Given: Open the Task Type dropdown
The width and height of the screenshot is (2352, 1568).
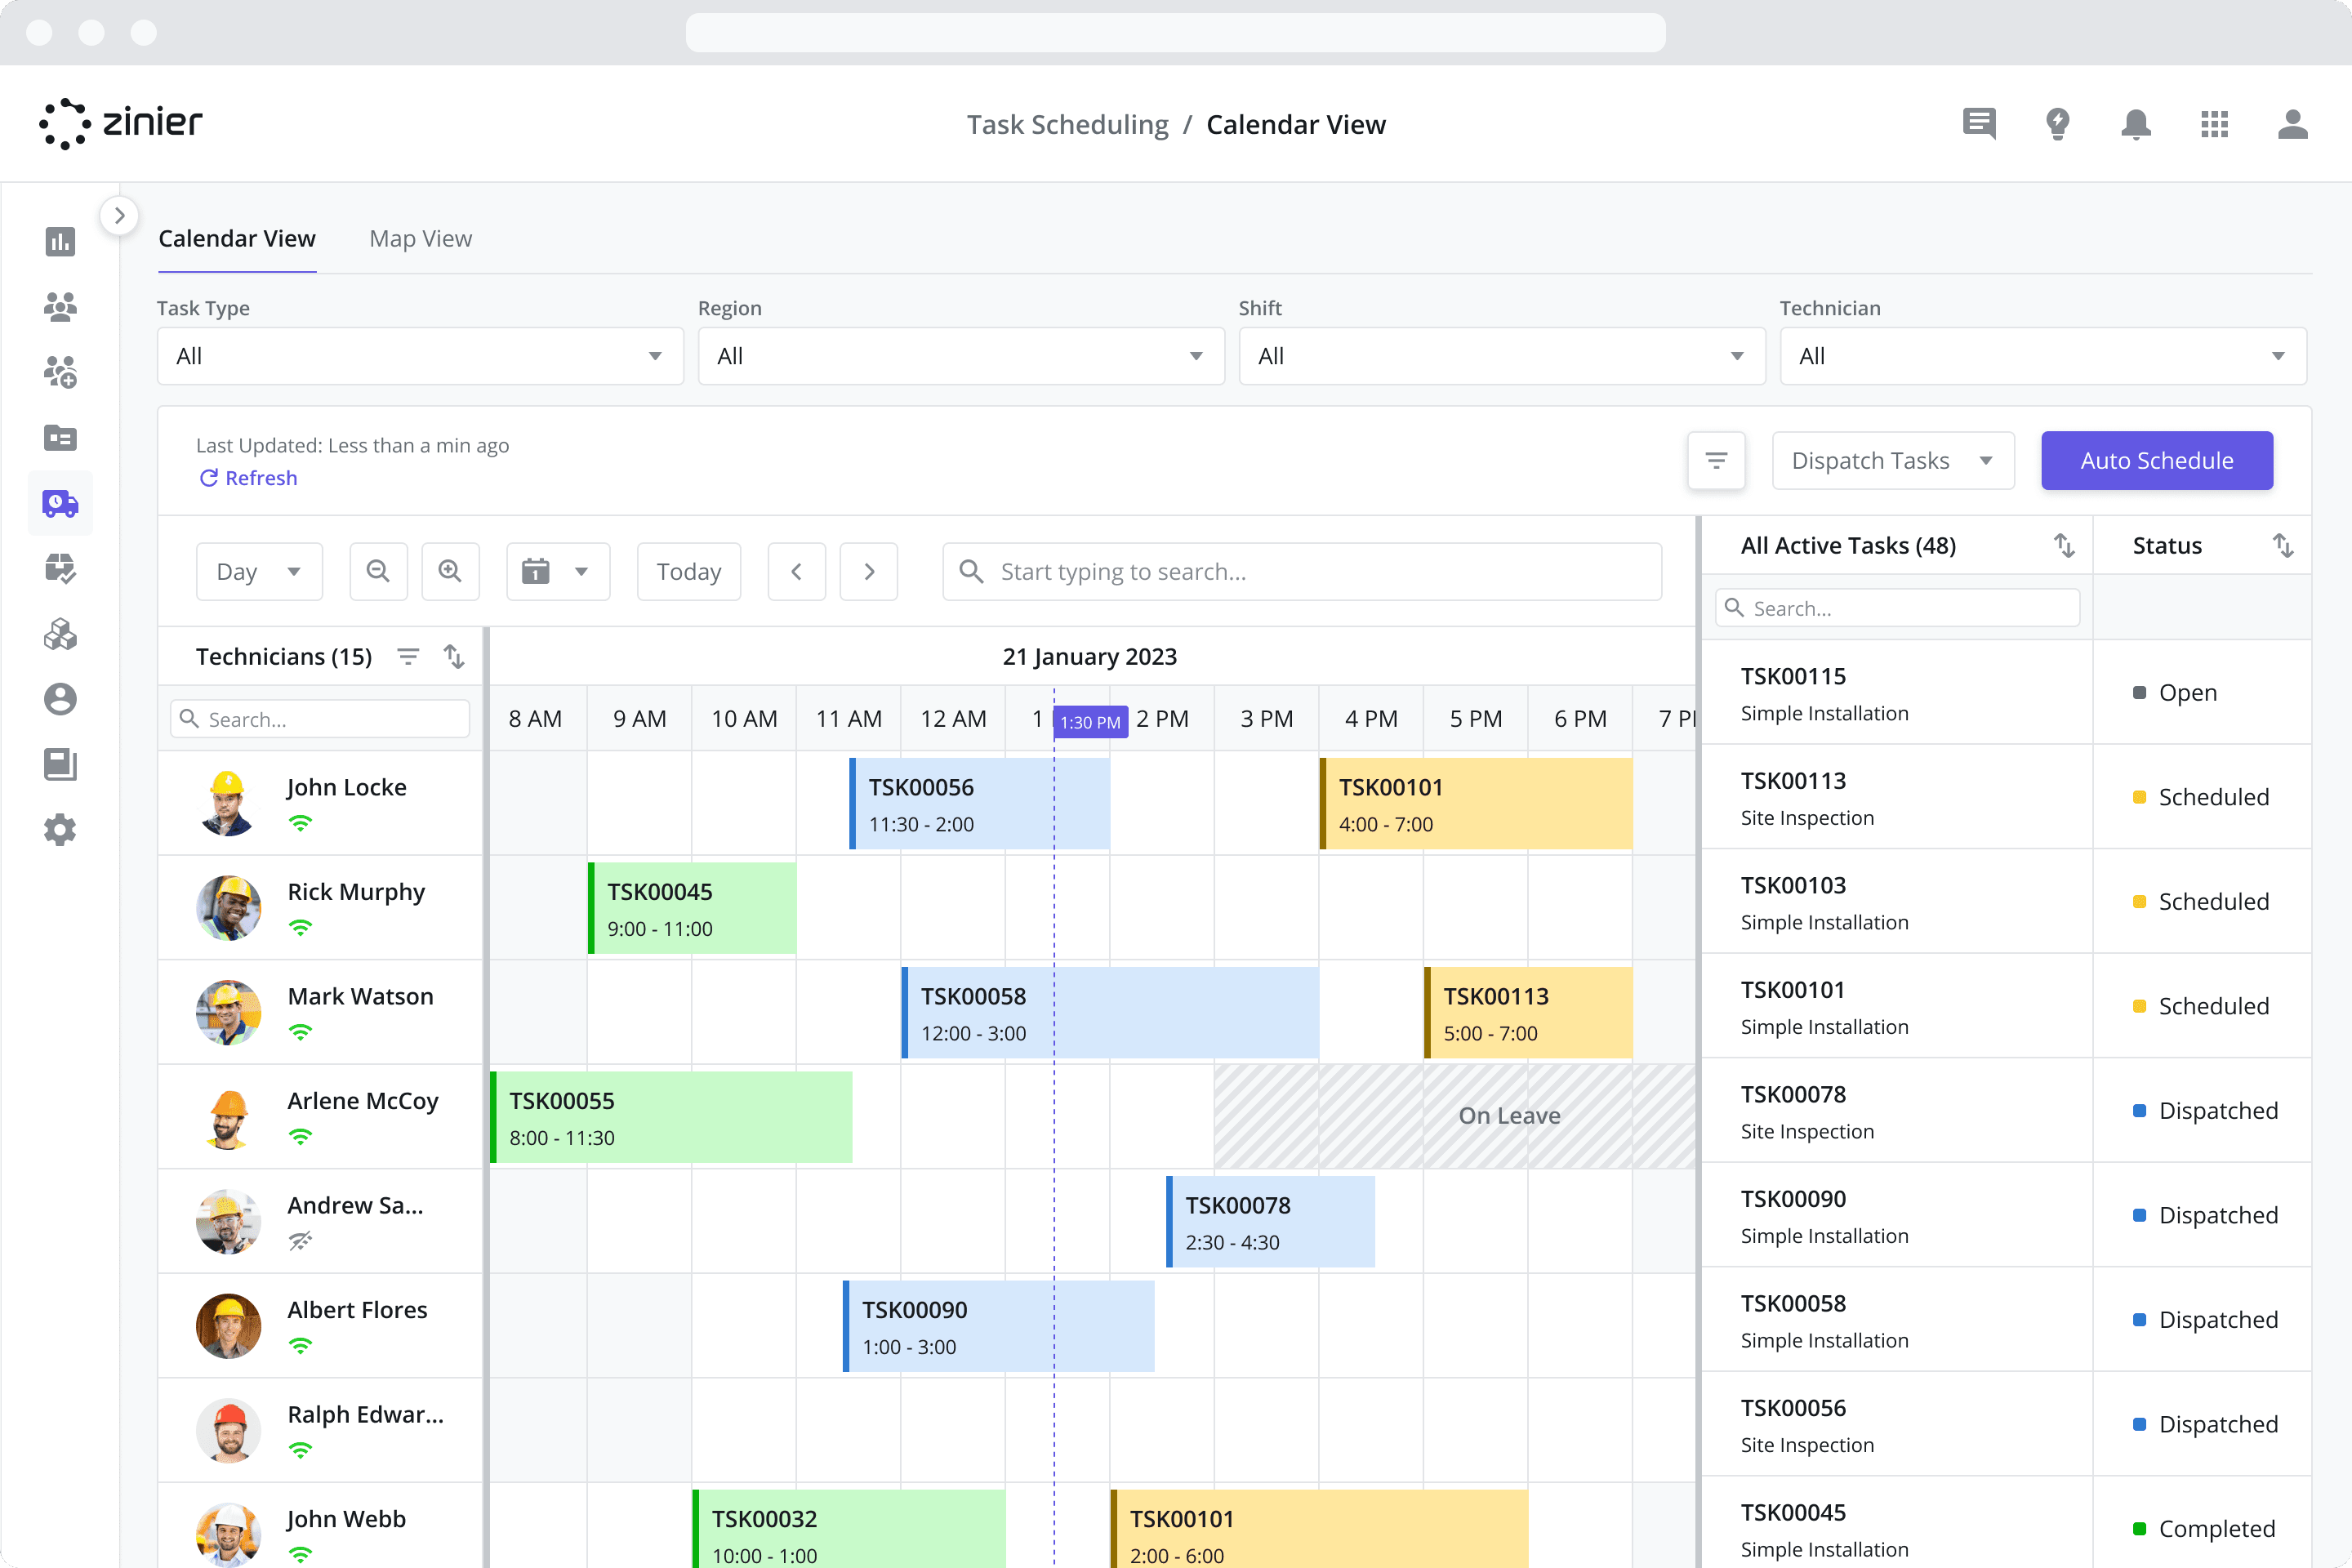Looking at the screenshot, I should pos(419,356).
